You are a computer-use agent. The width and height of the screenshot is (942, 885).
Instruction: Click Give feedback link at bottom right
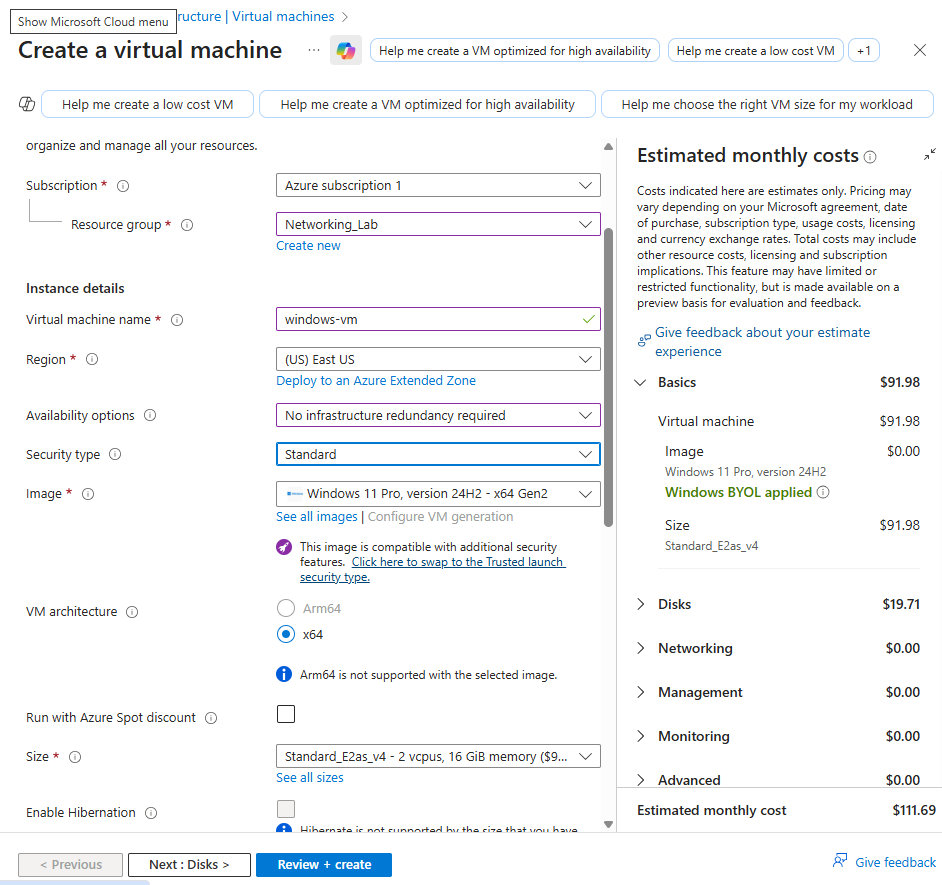point(895,862)
